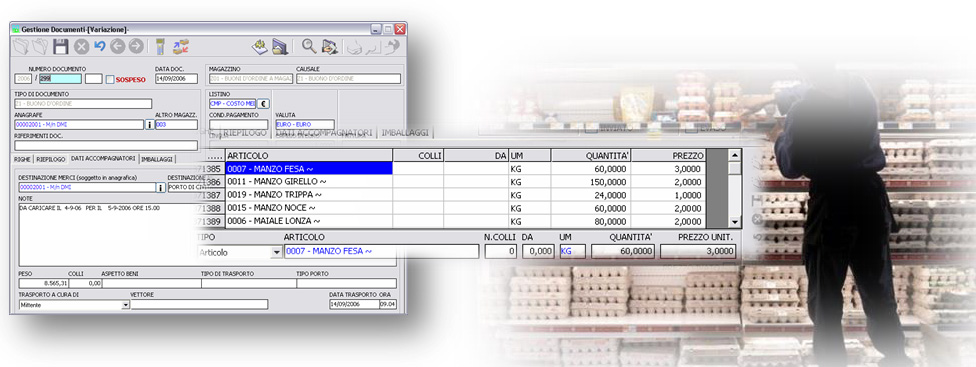
Task: Click the DATA DOC. date field
Action: 176,79
